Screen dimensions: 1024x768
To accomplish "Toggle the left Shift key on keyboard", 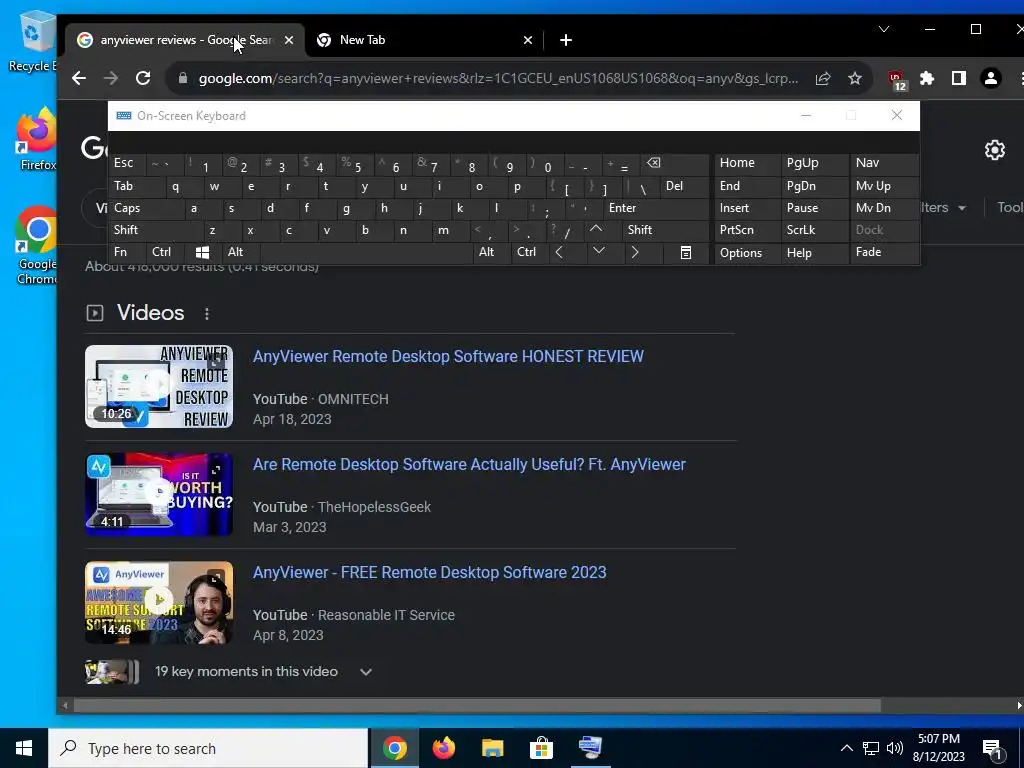I will [156, 230].
